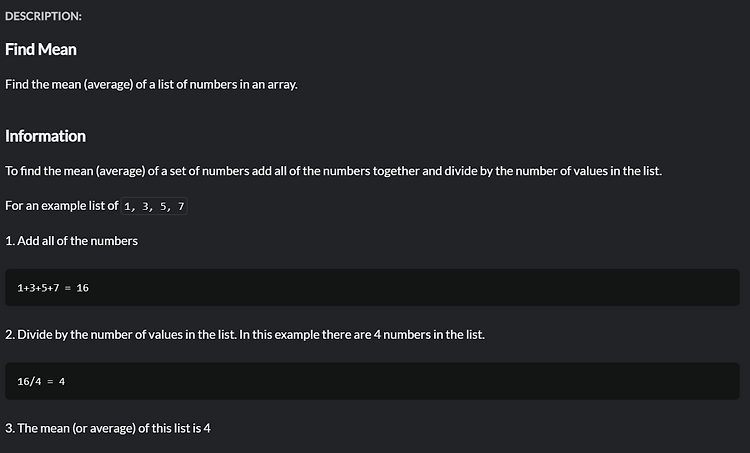Click step '3. The mean (or average) of this list'
The image size is (750, 453).
108,428
